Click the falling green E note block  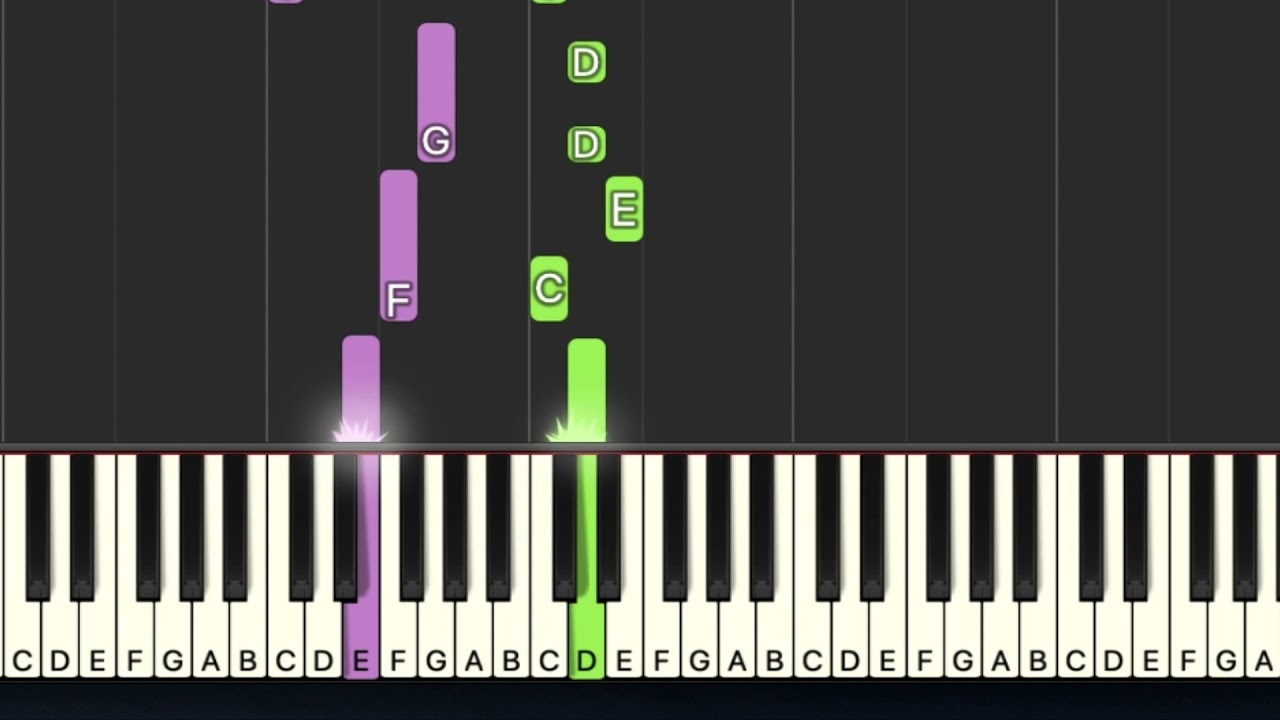coord(624,209)
